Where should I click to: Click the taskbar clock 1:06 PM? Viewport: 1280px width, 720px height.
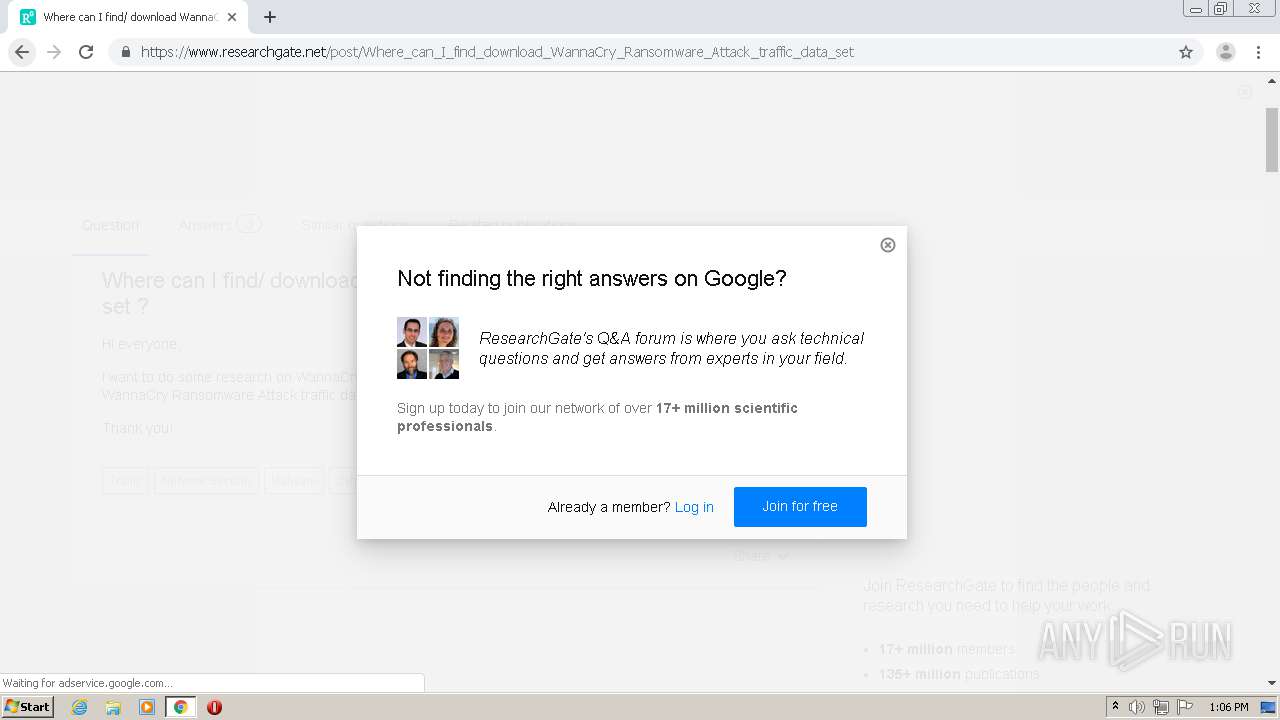click(1228, 707)
